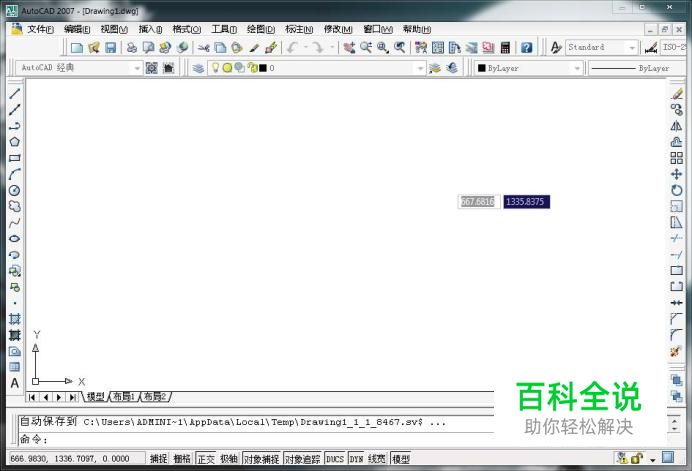Select the Multiline Text tool
The height and width of the screenshot is (471, 692).
point(15,383)
